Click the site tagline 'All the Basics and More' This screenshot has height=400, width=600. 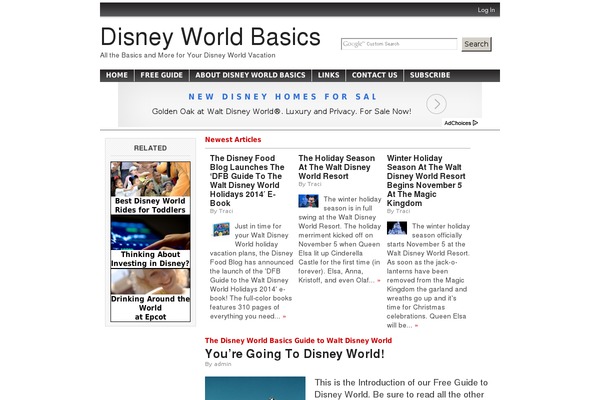tap(188, 55)
